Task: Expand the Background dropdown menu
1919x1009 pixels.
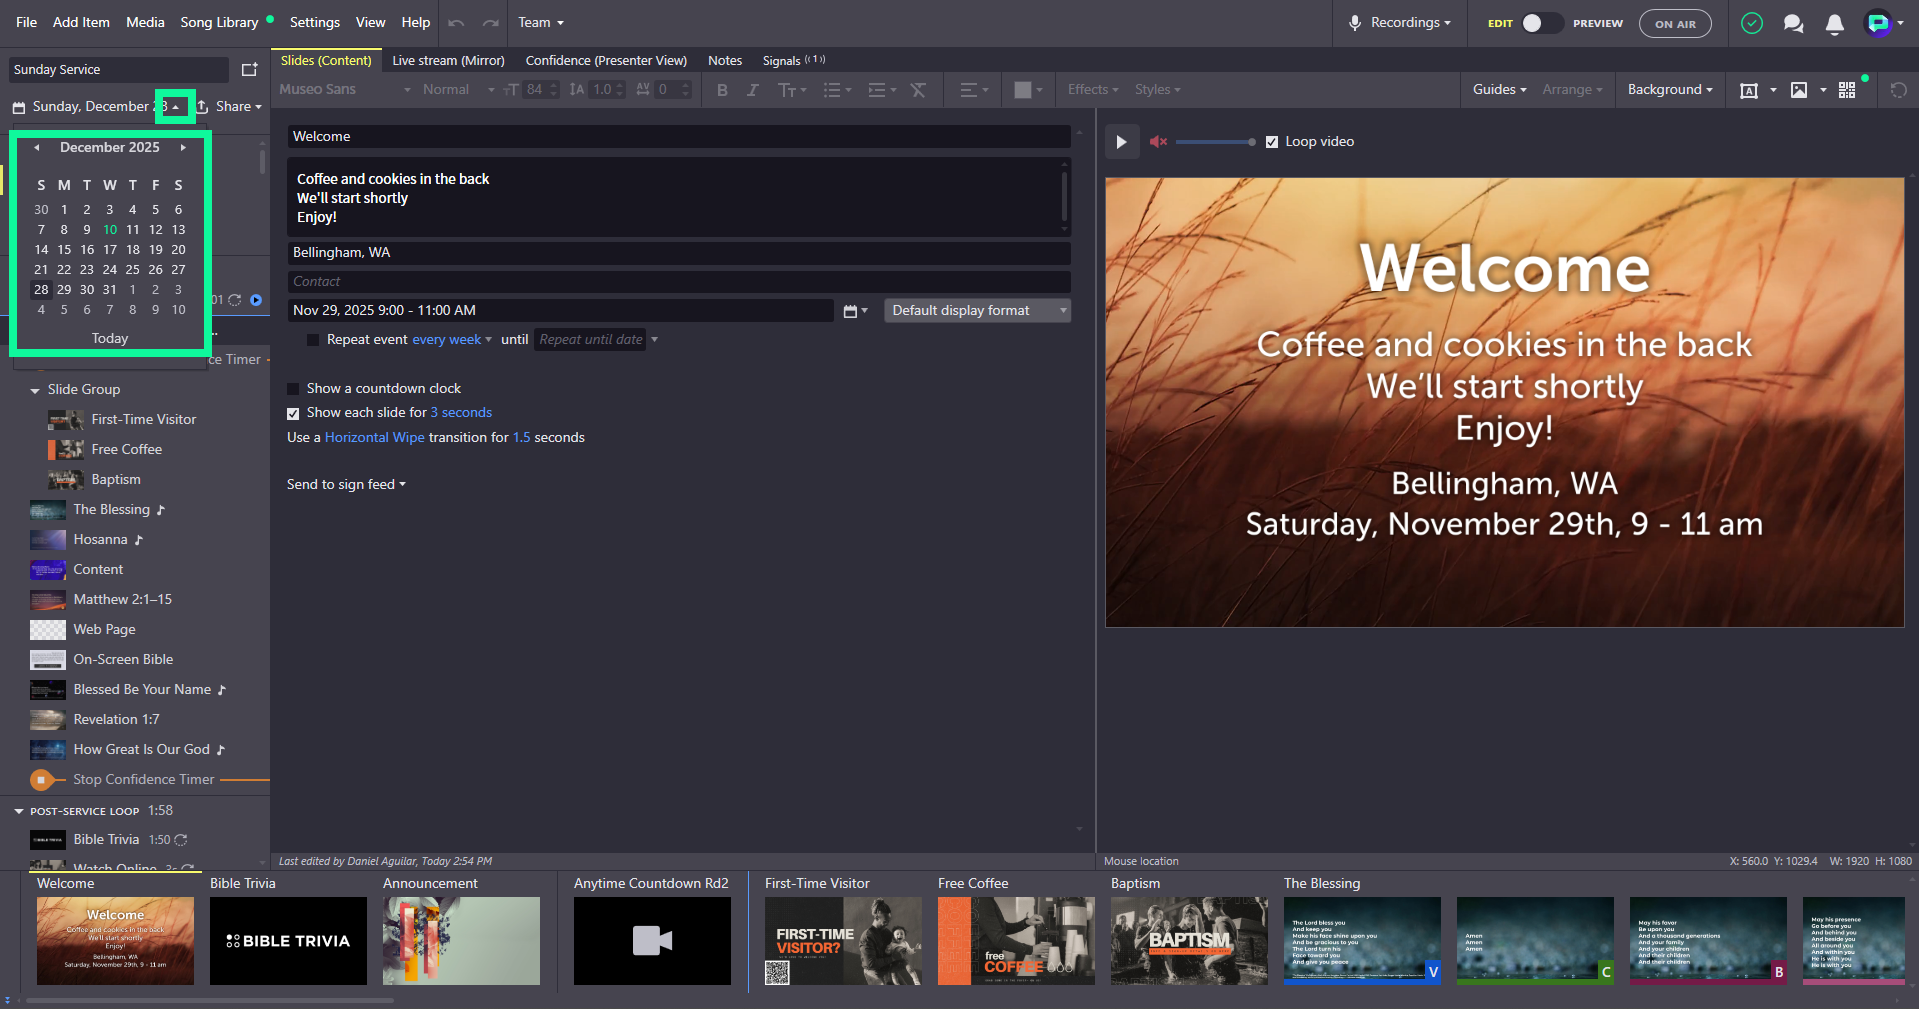Action: tap(1669, 90)
